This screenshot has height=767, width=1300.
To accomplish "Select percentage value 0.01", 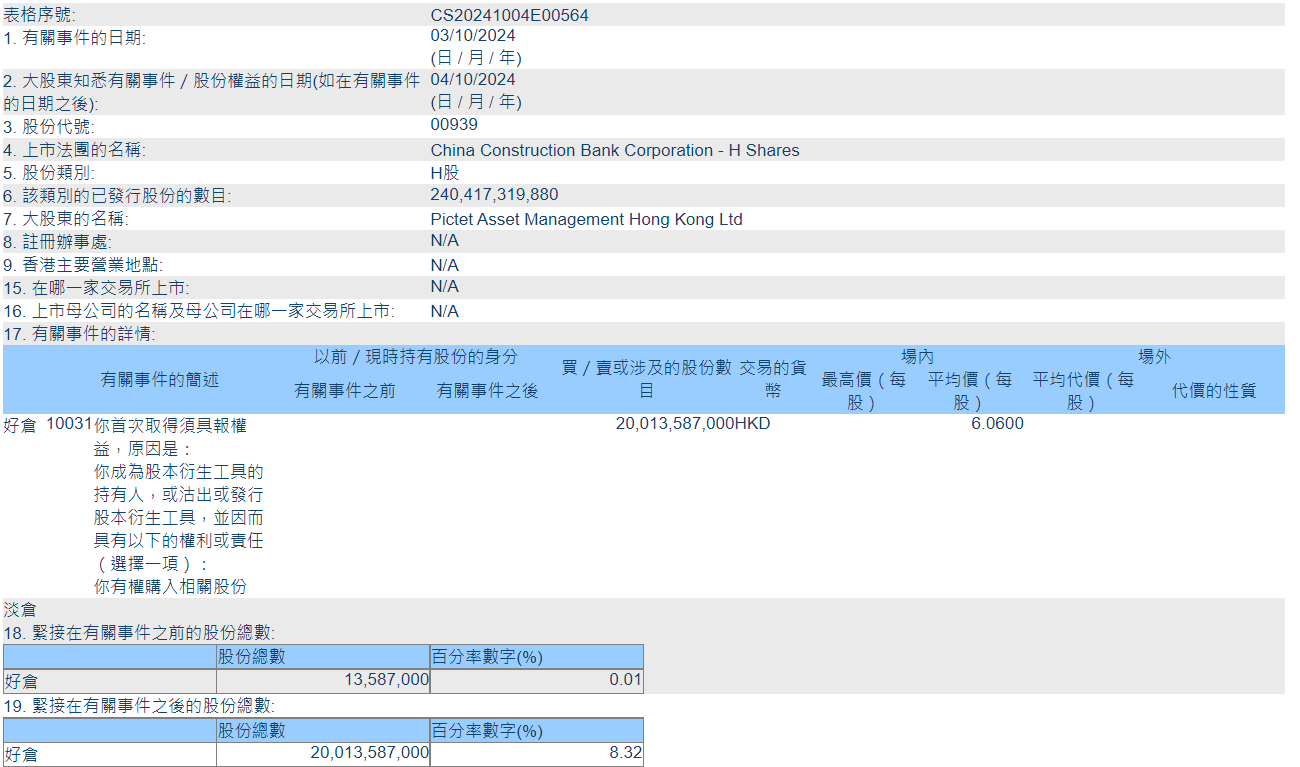I will (x=626, y=680).
